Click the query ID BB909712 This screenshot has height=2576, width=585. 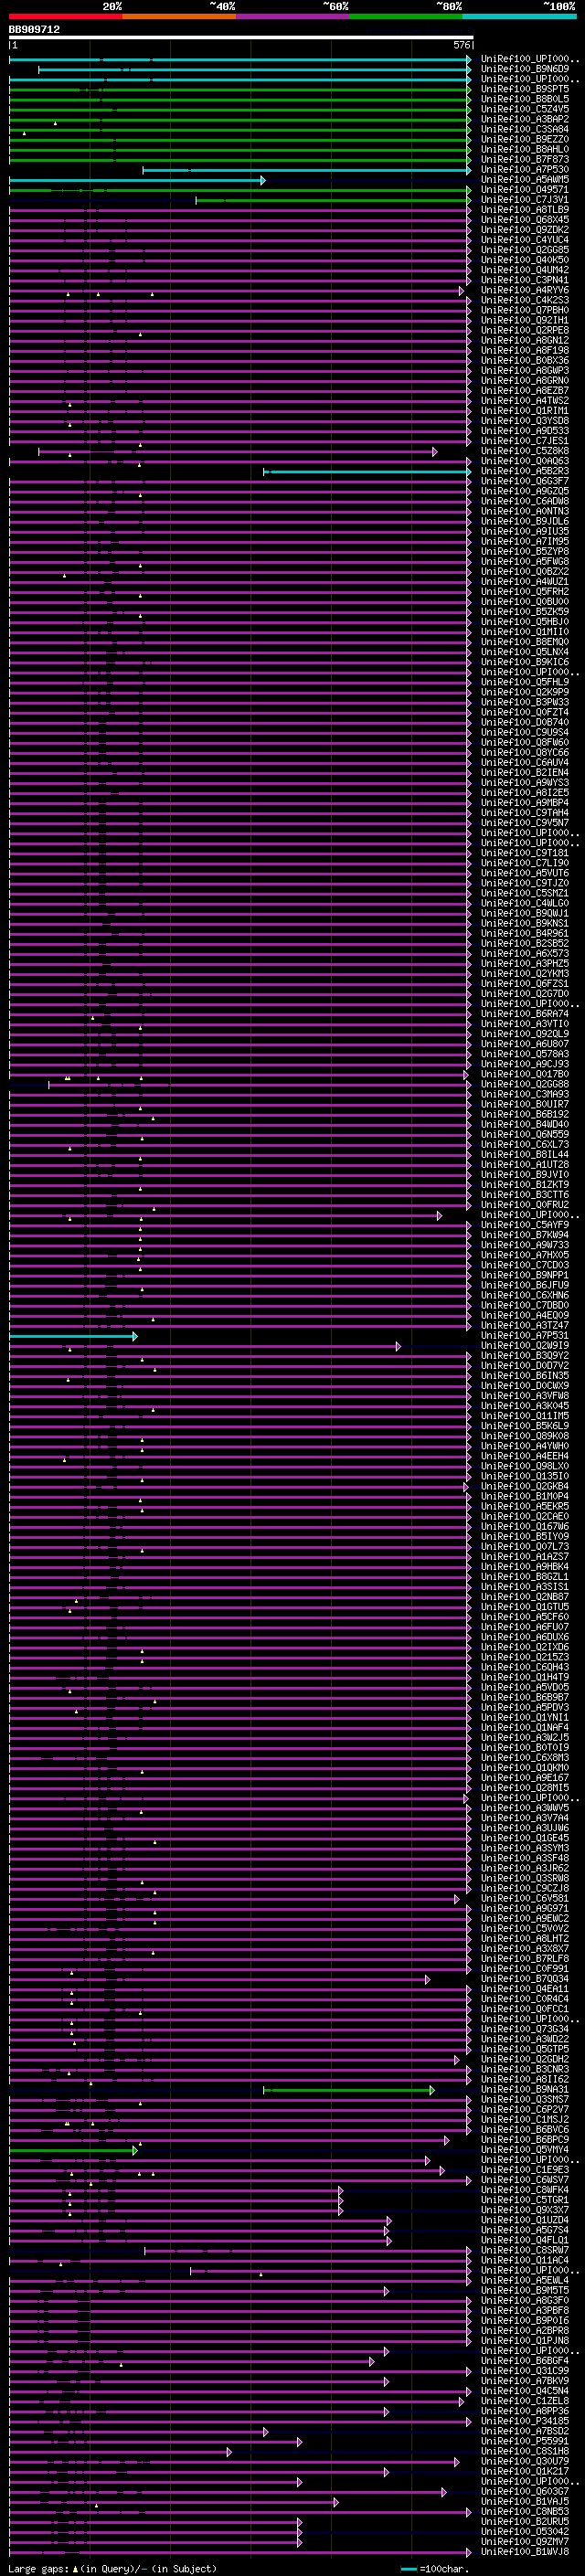point(34,30)
